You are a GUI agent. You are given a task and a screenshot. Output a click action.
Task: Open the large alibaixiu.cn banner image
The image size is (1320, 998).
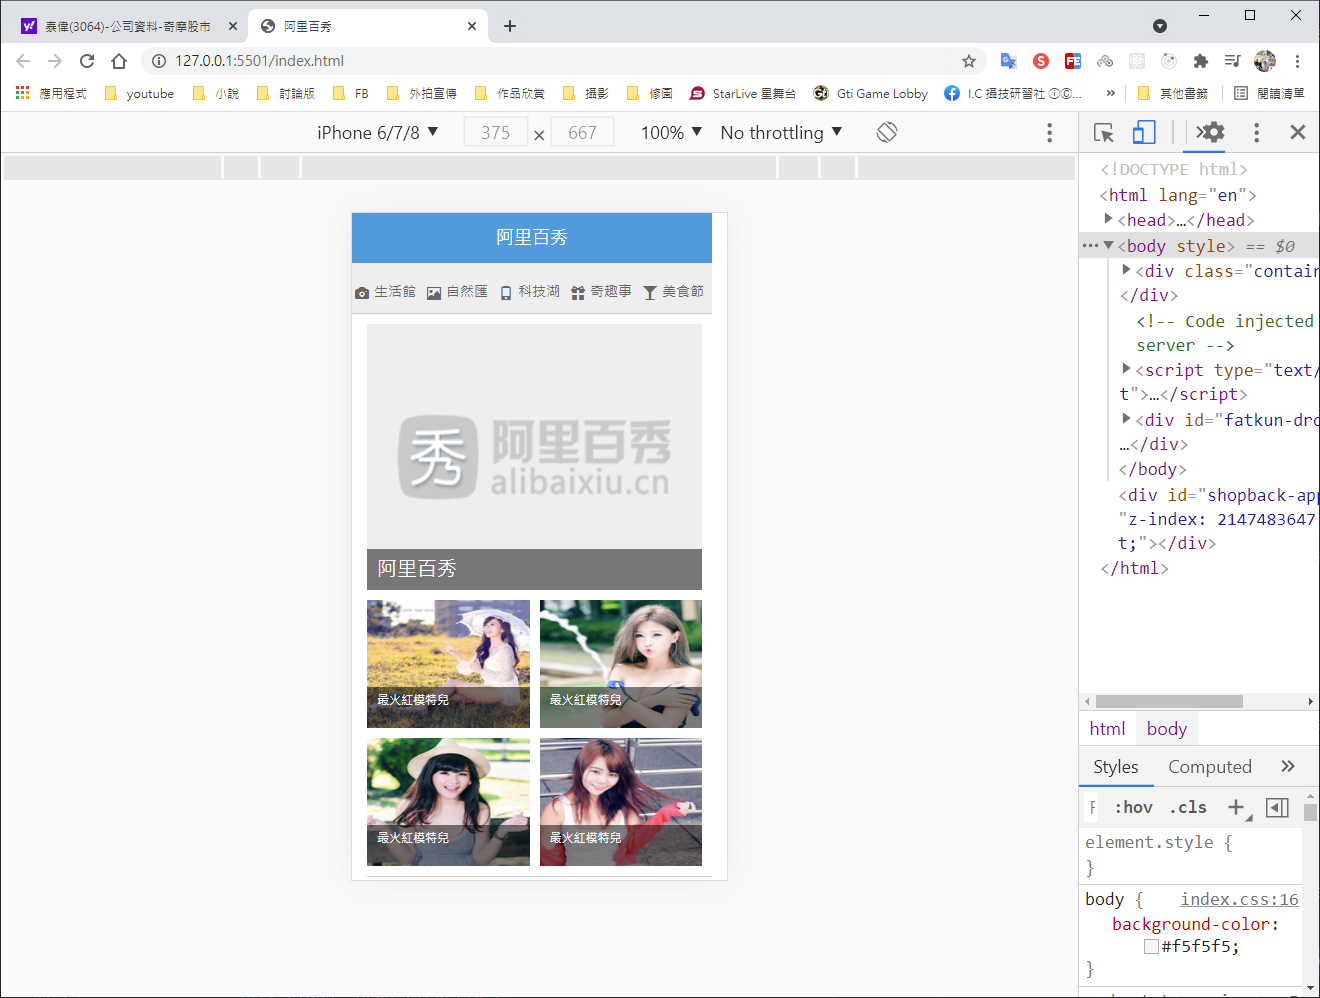click(x=534, y=456)
